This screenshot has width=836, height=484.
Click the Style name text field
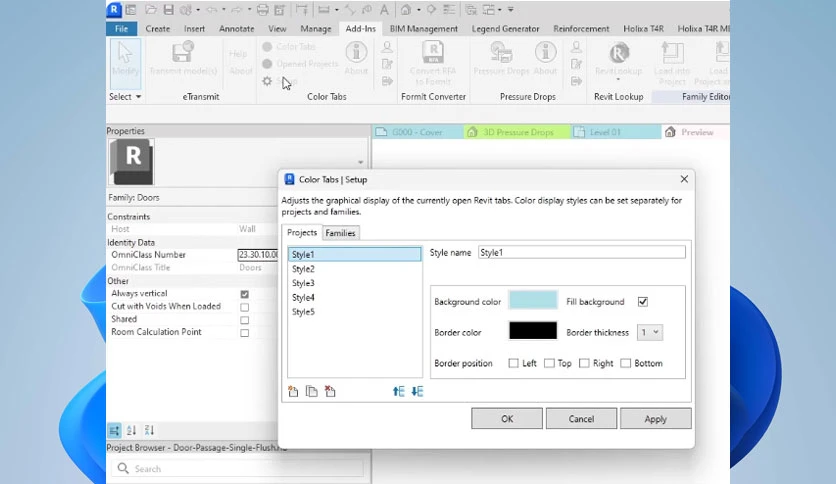[582, 253]
